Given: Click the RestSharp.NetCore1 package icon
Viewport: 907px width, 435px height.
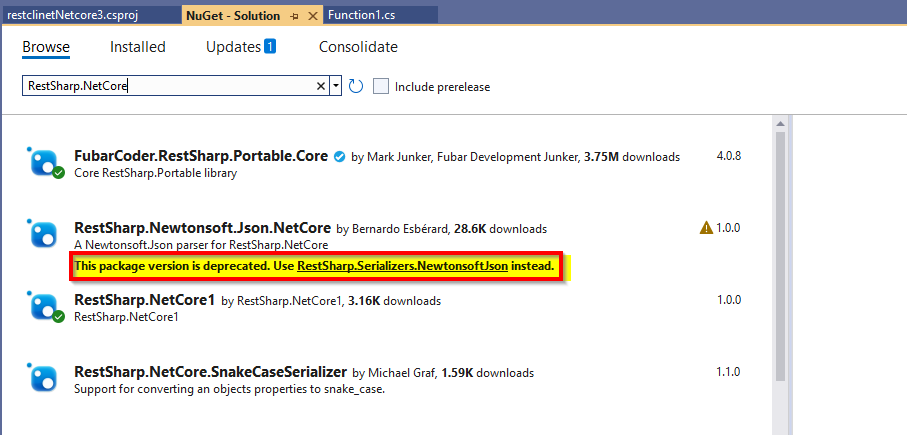Looking at the screenshot, I should coord(45,307).
